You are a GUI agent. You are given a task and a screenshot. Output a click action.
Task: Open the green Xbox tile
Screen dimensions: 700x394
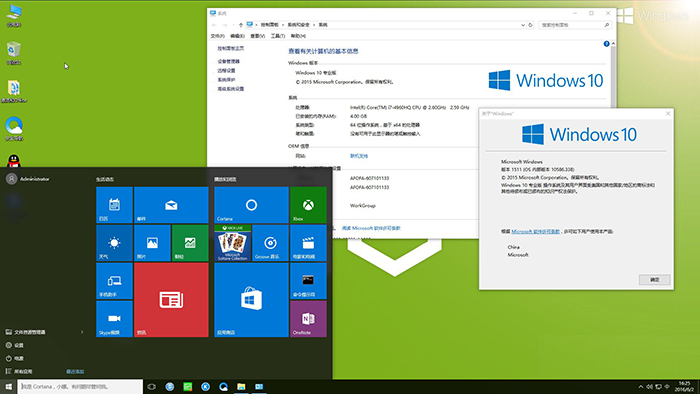coord(308,205)
